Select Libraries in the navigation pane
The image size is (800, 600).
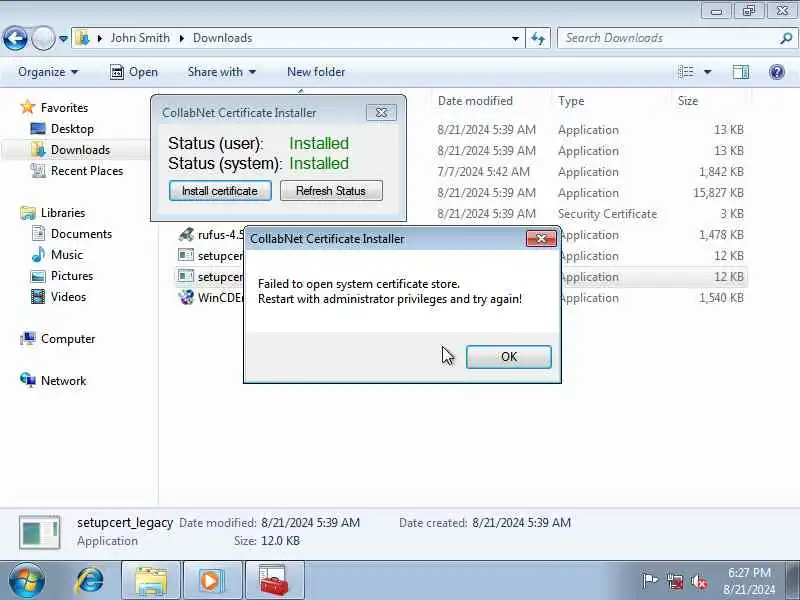click(x=63, y=213)
